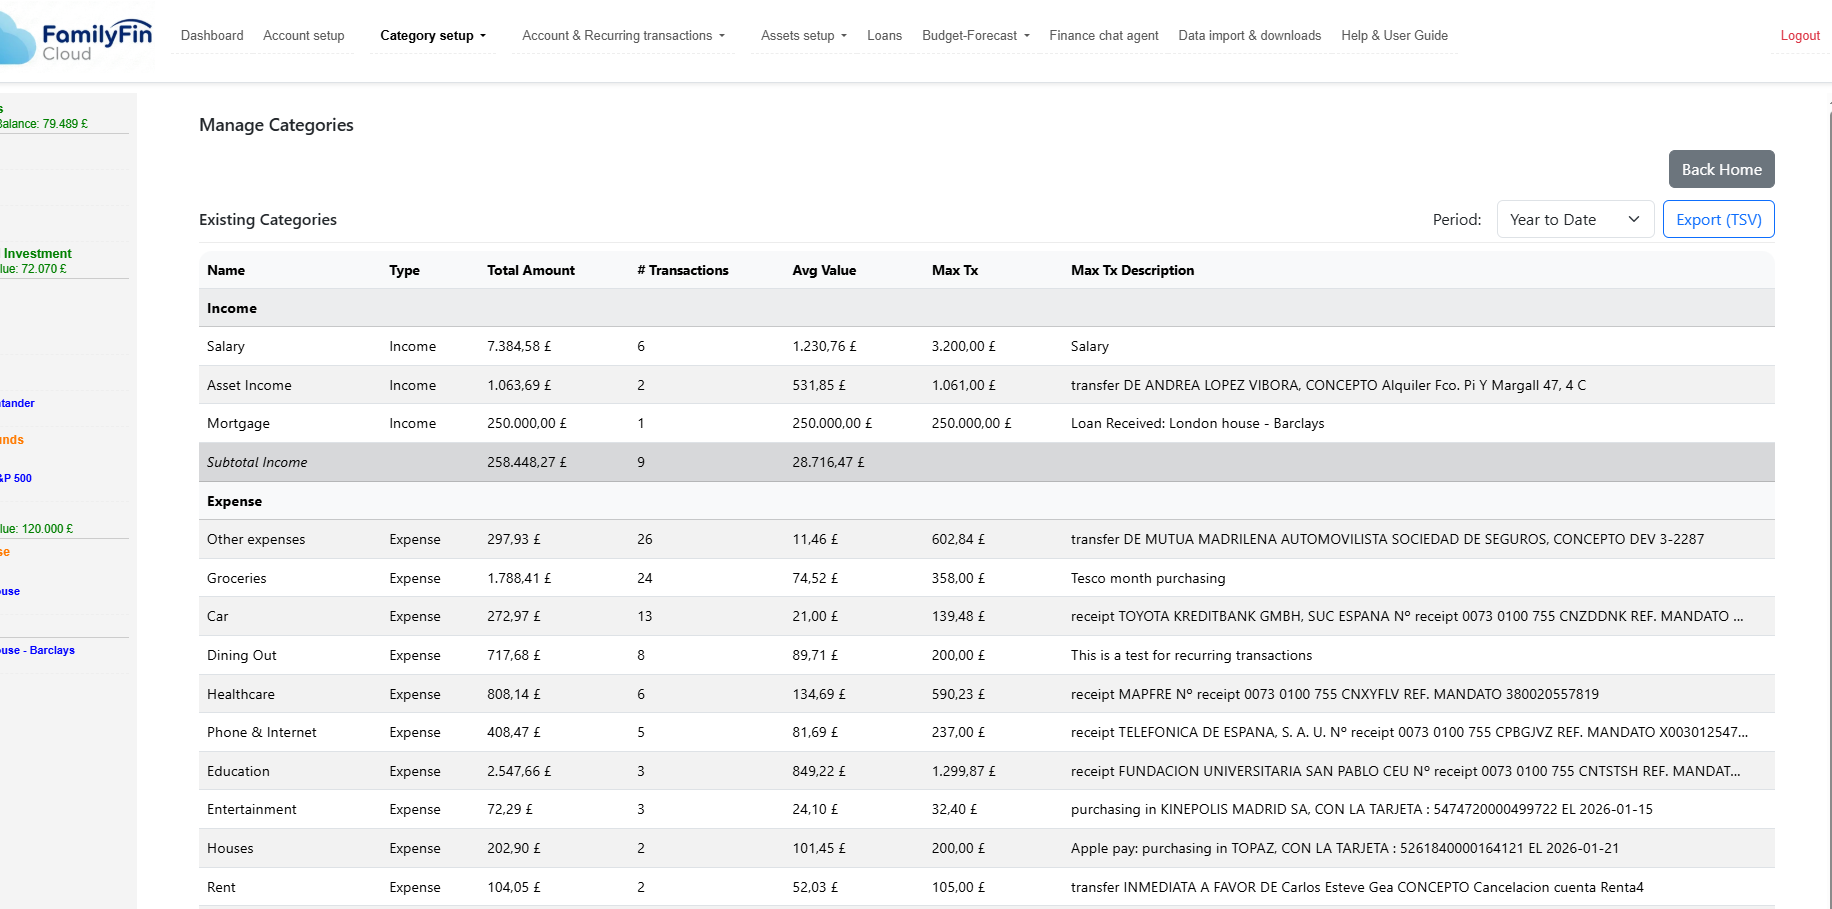Click Tesco month purchasing description
The image size is (1832, 909).
coord(1148,578)
